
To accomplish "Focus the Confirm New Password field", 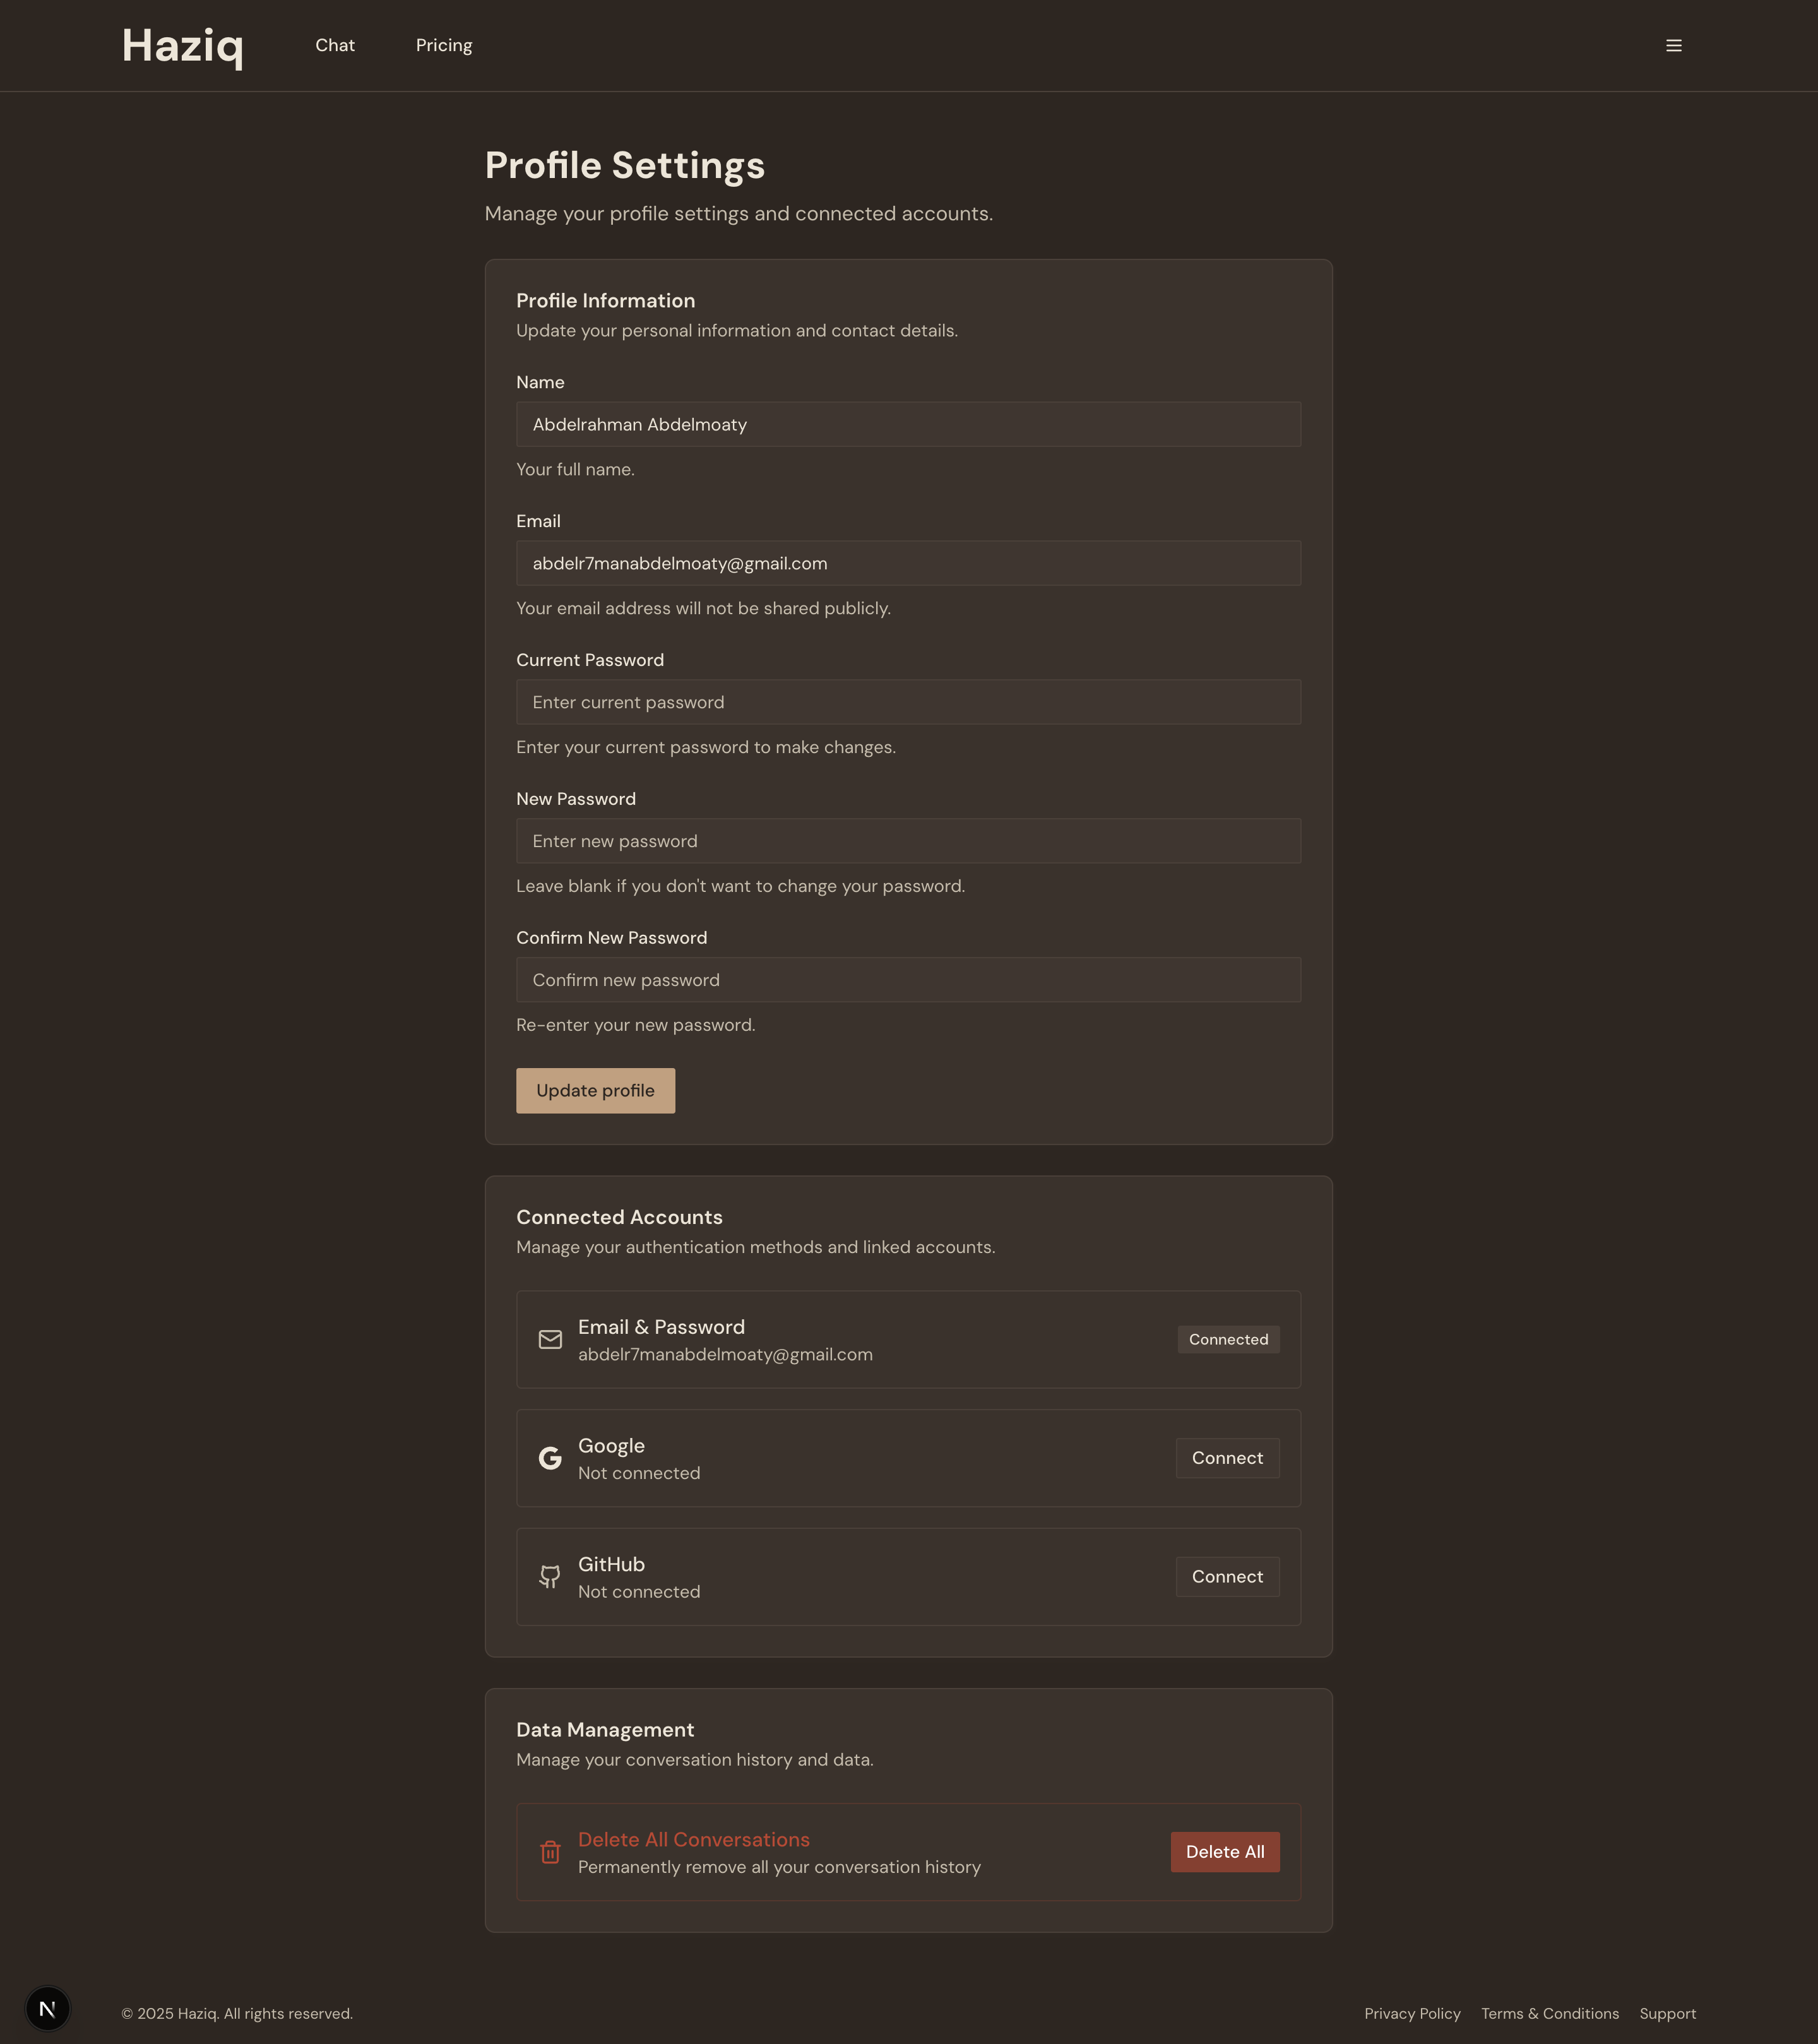I will coord(908,980).
